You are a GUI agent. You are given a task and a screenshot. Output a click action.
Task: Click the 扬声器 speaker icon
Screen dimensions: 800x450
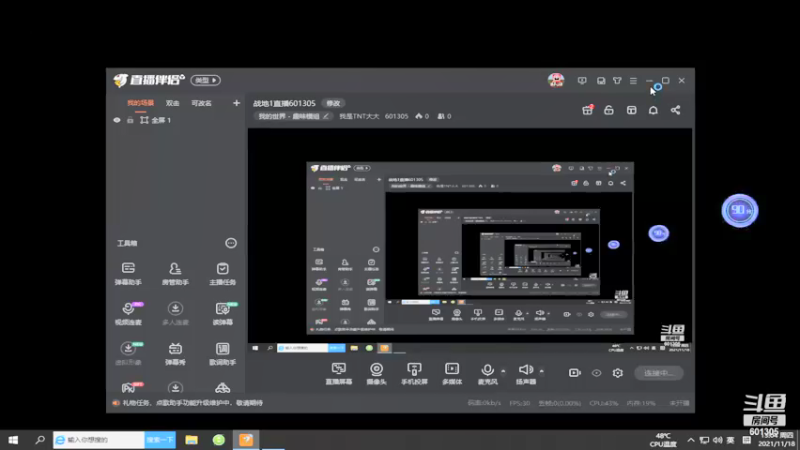pyautogui.click(x=526, y=369)
